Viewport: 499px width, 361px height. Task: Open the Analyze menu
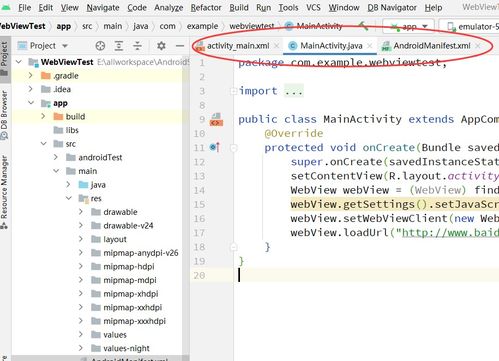(169, 7)
